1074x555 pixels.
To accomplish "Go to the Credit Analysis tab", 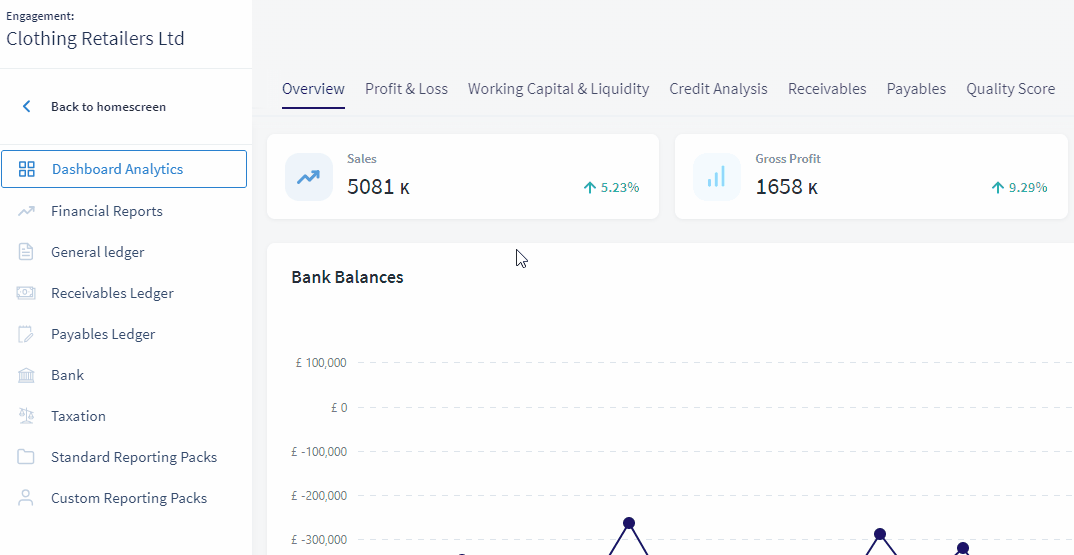I will (x=719, y=89).
